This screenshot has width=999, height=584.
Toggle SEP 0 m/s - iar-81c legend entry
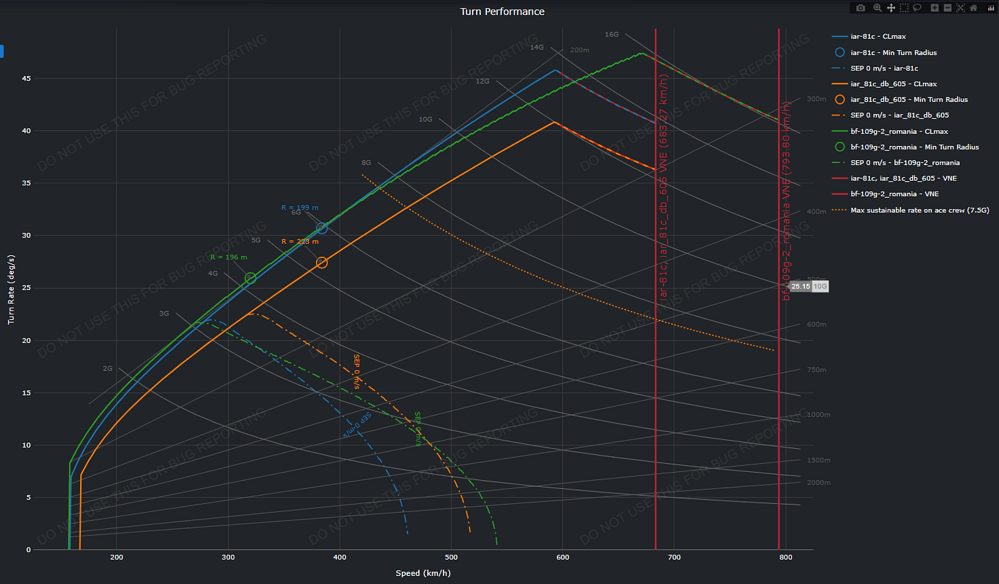[x=875, y=68]
